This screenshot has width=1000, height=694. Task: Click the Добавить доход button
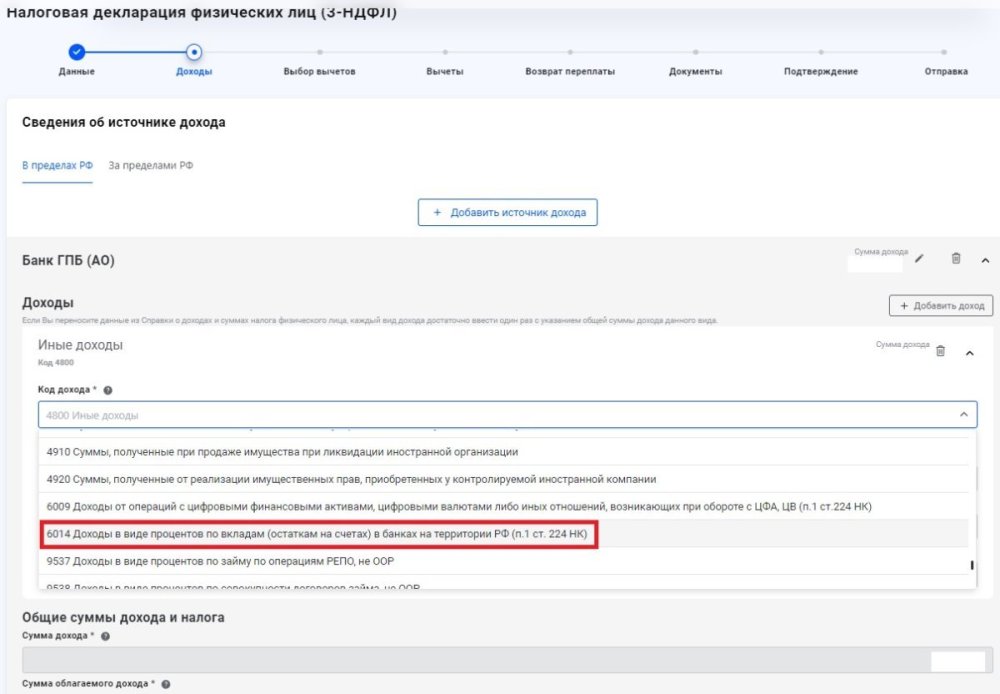point(940,305)
